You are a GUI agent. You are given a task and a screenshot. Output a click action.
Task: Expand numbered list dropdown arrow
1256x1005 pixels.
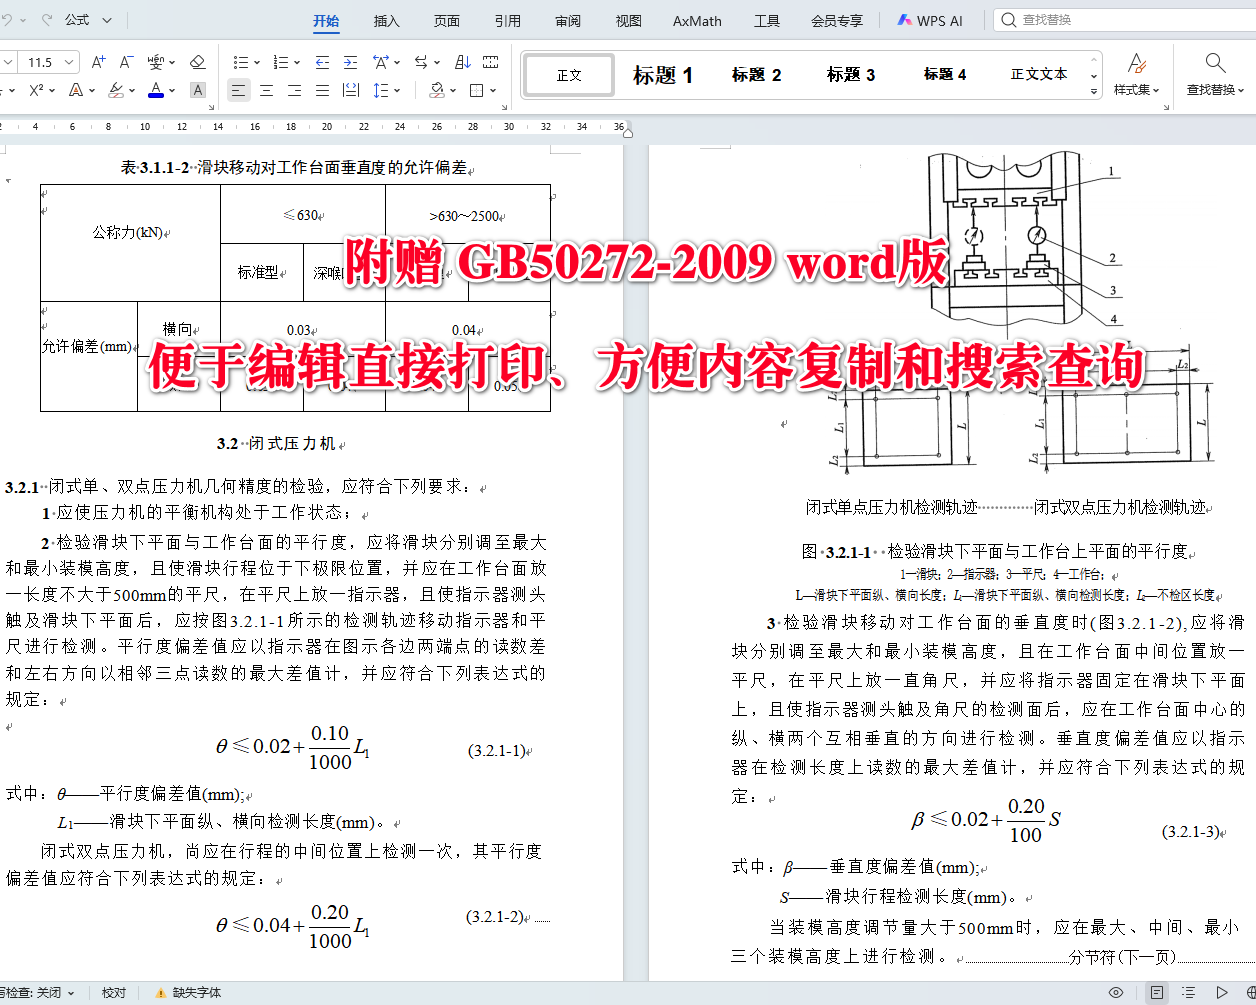(298, 63)
